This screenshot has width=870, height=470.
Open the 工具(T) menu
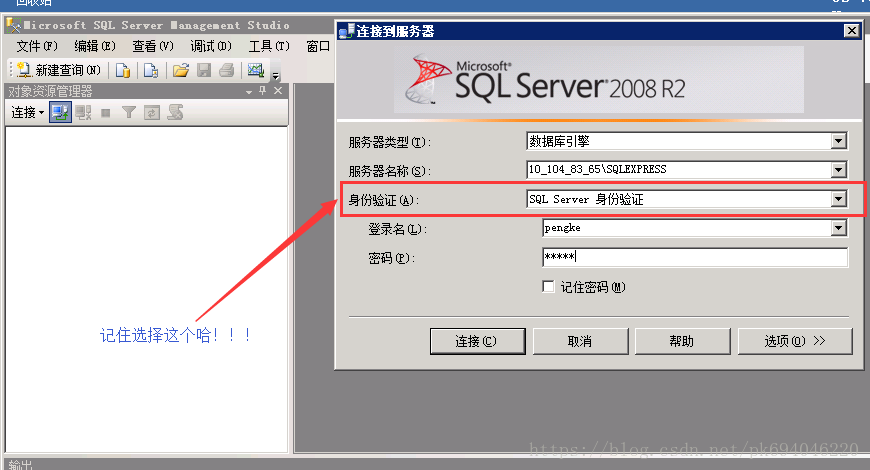pyautogui.click(x=269, y=46)
